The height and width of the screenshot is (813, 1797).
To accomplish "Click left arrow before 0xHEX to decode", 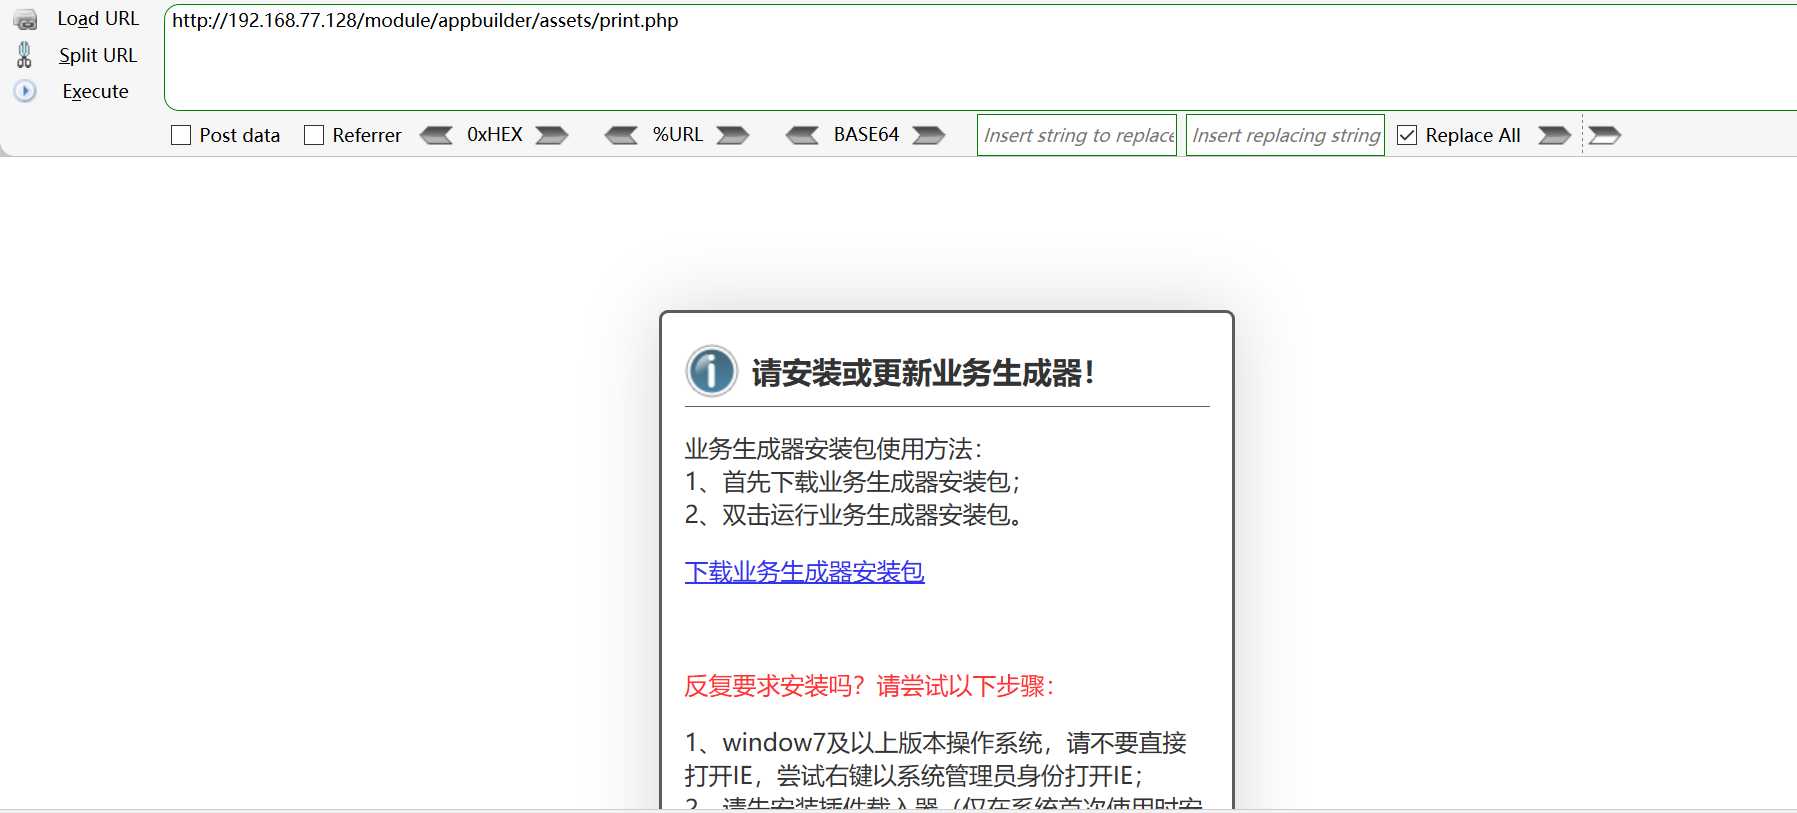I will [436, 135].
